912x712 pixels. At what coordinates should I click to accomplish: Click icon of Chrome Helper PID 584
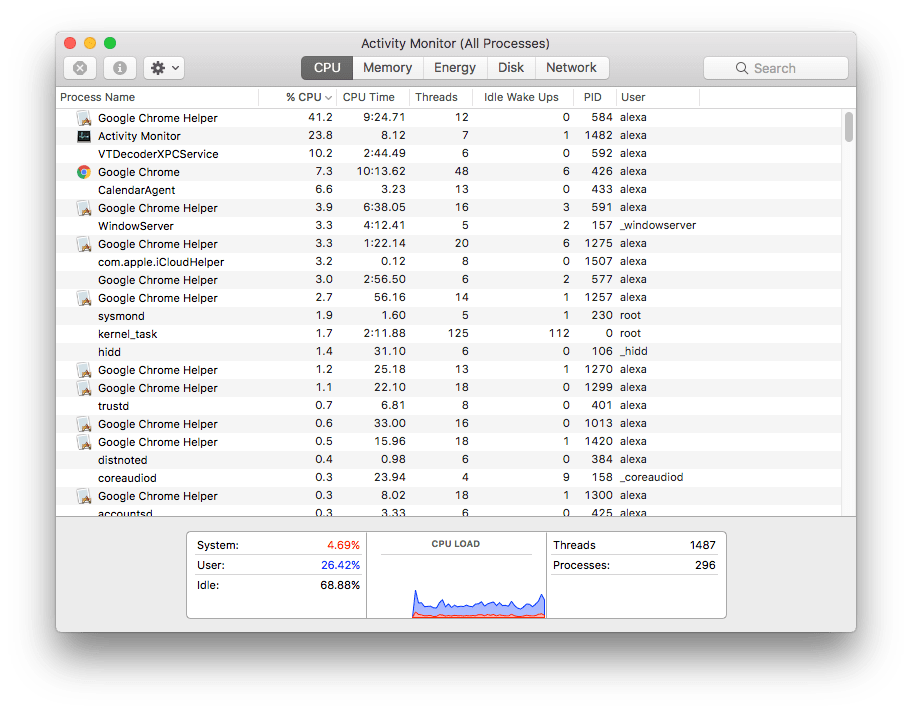click(x=84, y=118)
